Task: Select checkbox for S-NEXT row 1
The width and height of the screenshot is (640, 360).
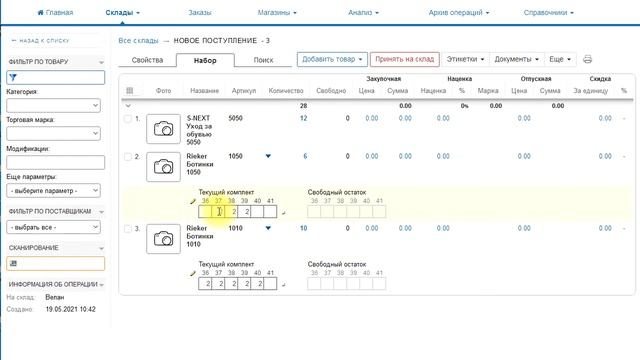Action: tap(128, 119)
